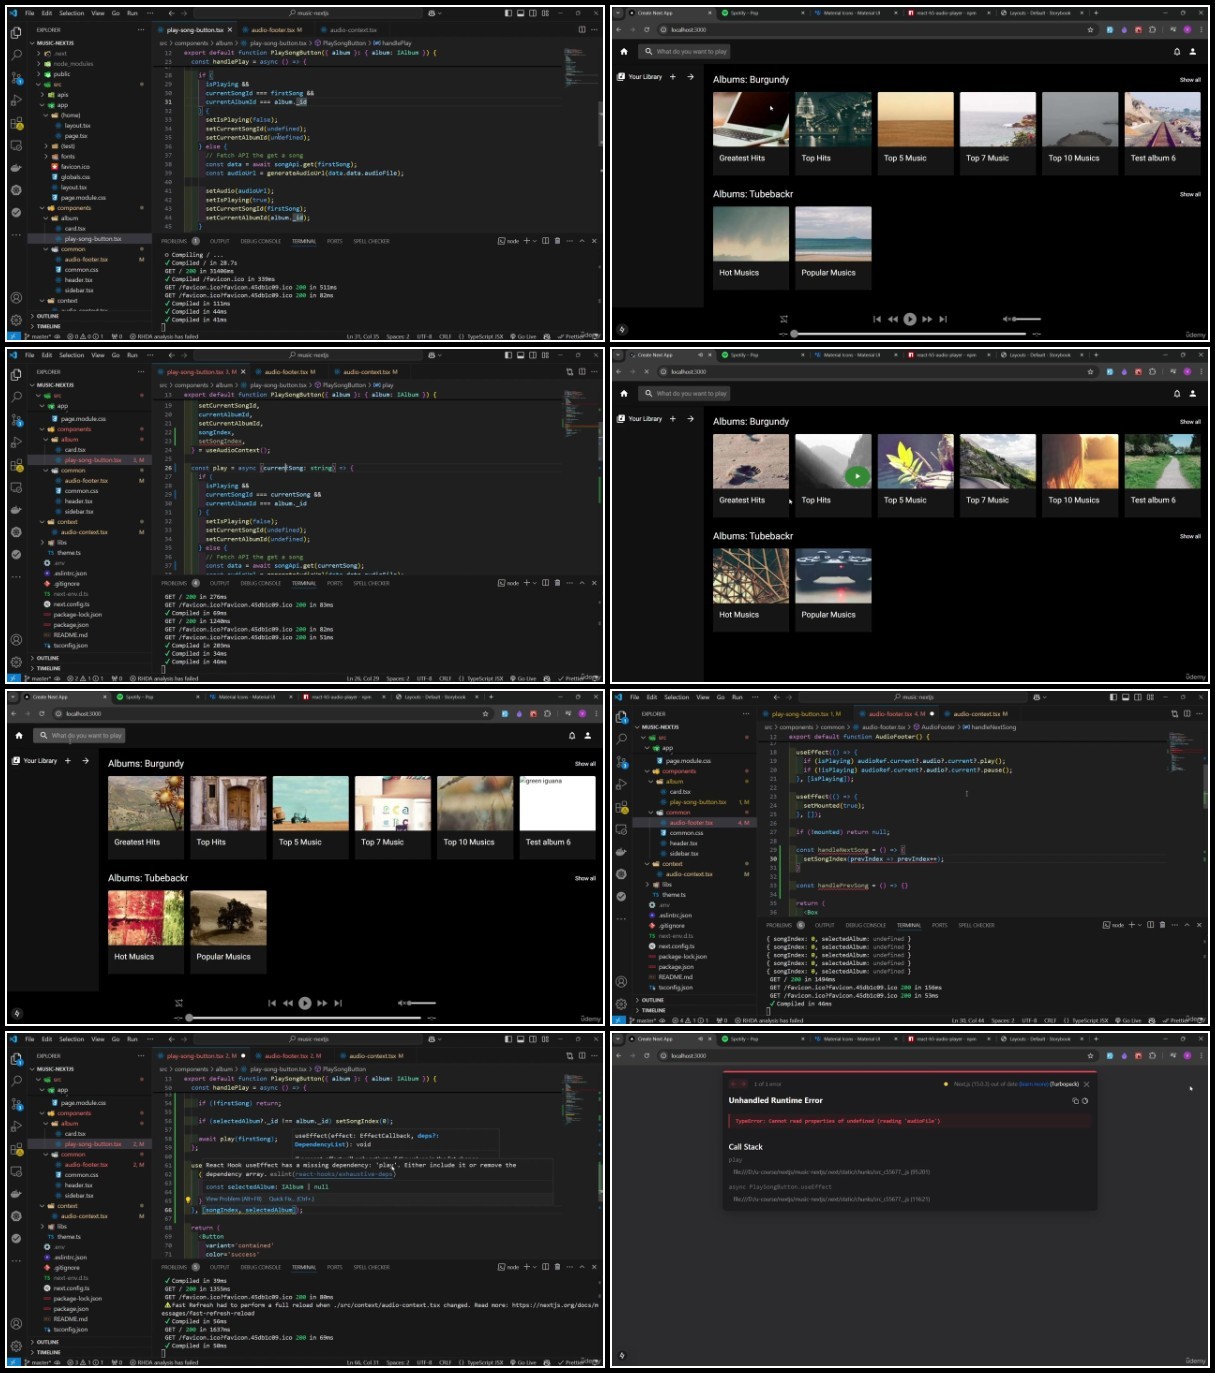Bookmark page with star in laptop-cover browser
This screenshot has width=1215, height=1373.
[x=1091, y=30]
